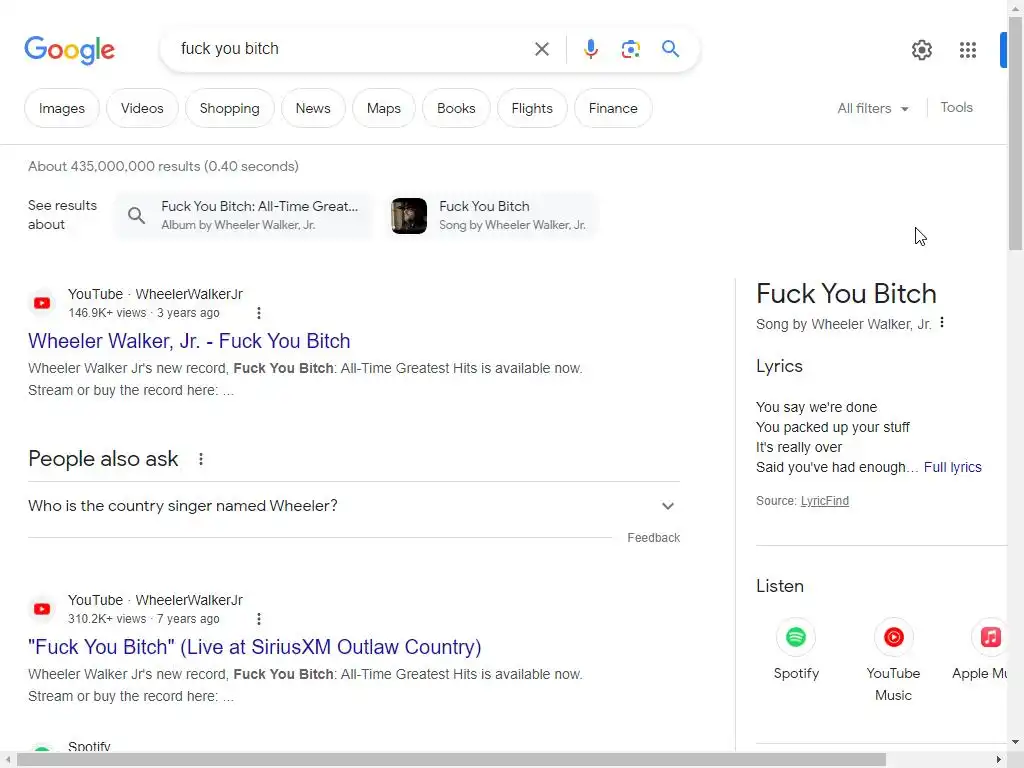
Task: Switch to the News tab
Action: 313,108
